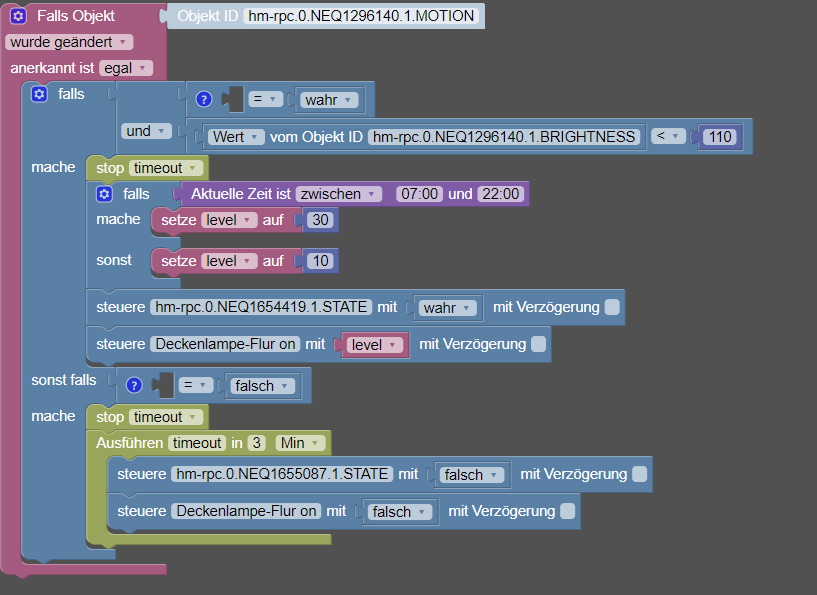Viewport: 817px width, 595px height.
Task: Select the 'sonst falls' label
Action: [x=64, y=380]
